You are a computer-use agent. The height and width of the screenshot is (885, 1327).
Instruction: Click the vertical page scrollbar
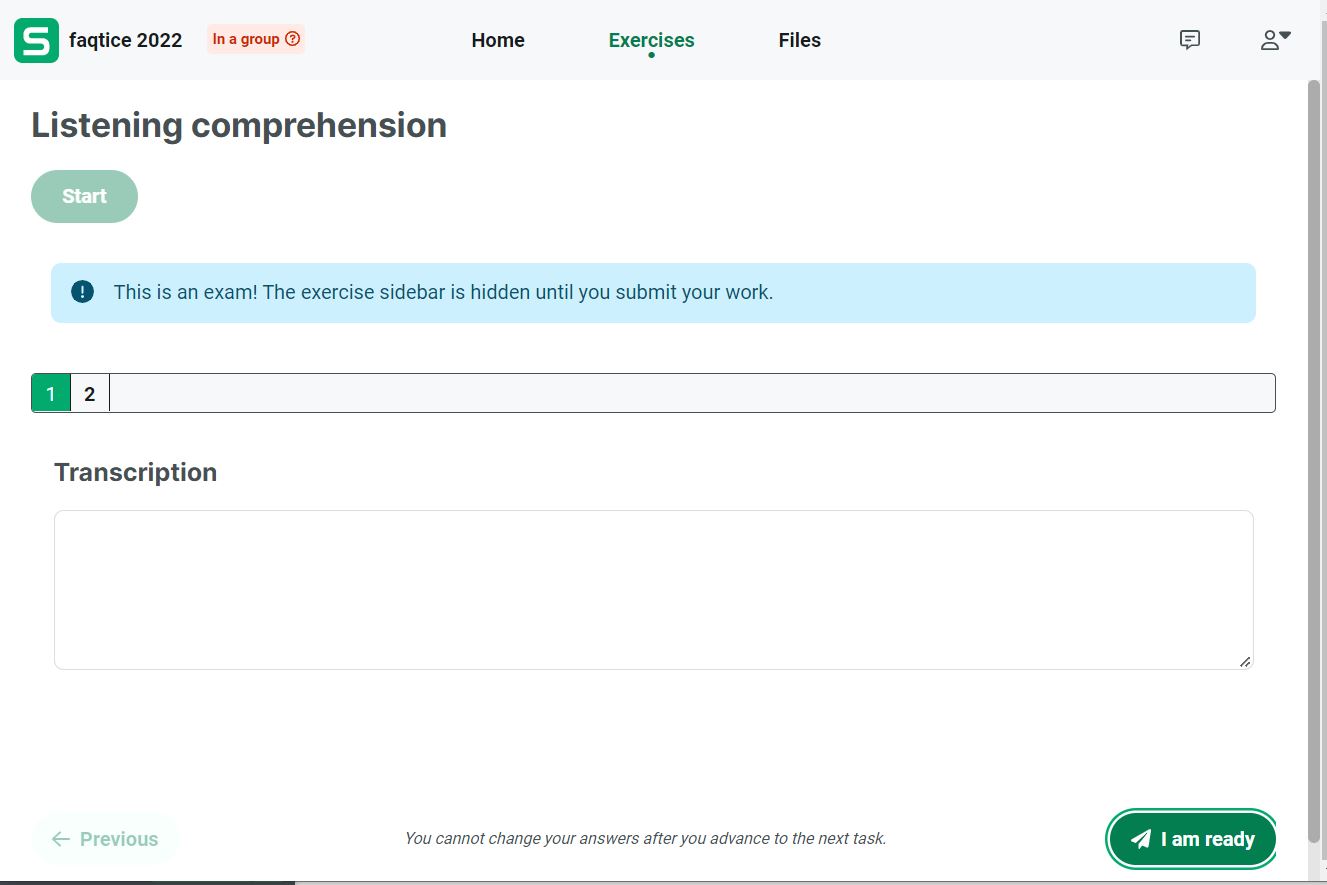tap(1314, 450)
